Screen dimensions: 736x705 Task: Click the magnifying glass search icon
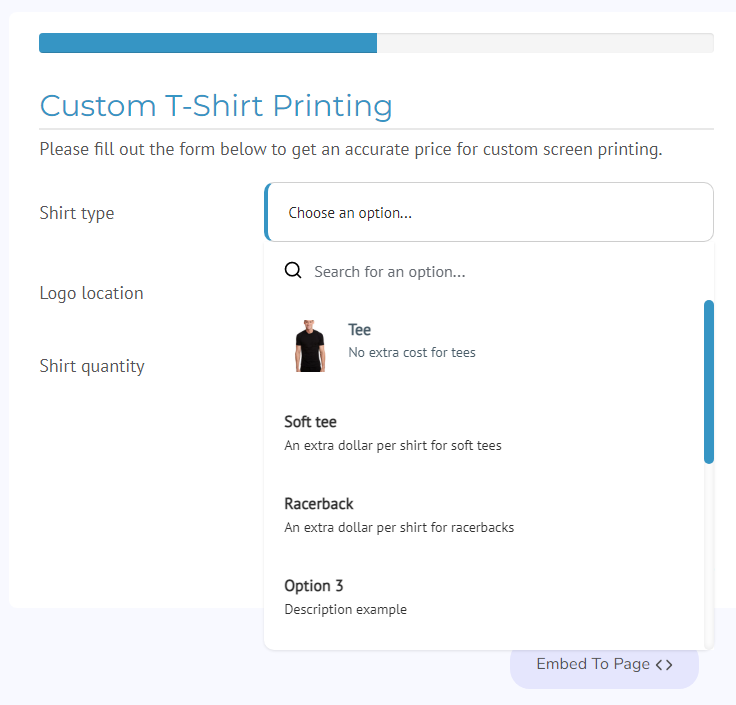(x=293, y=270)
